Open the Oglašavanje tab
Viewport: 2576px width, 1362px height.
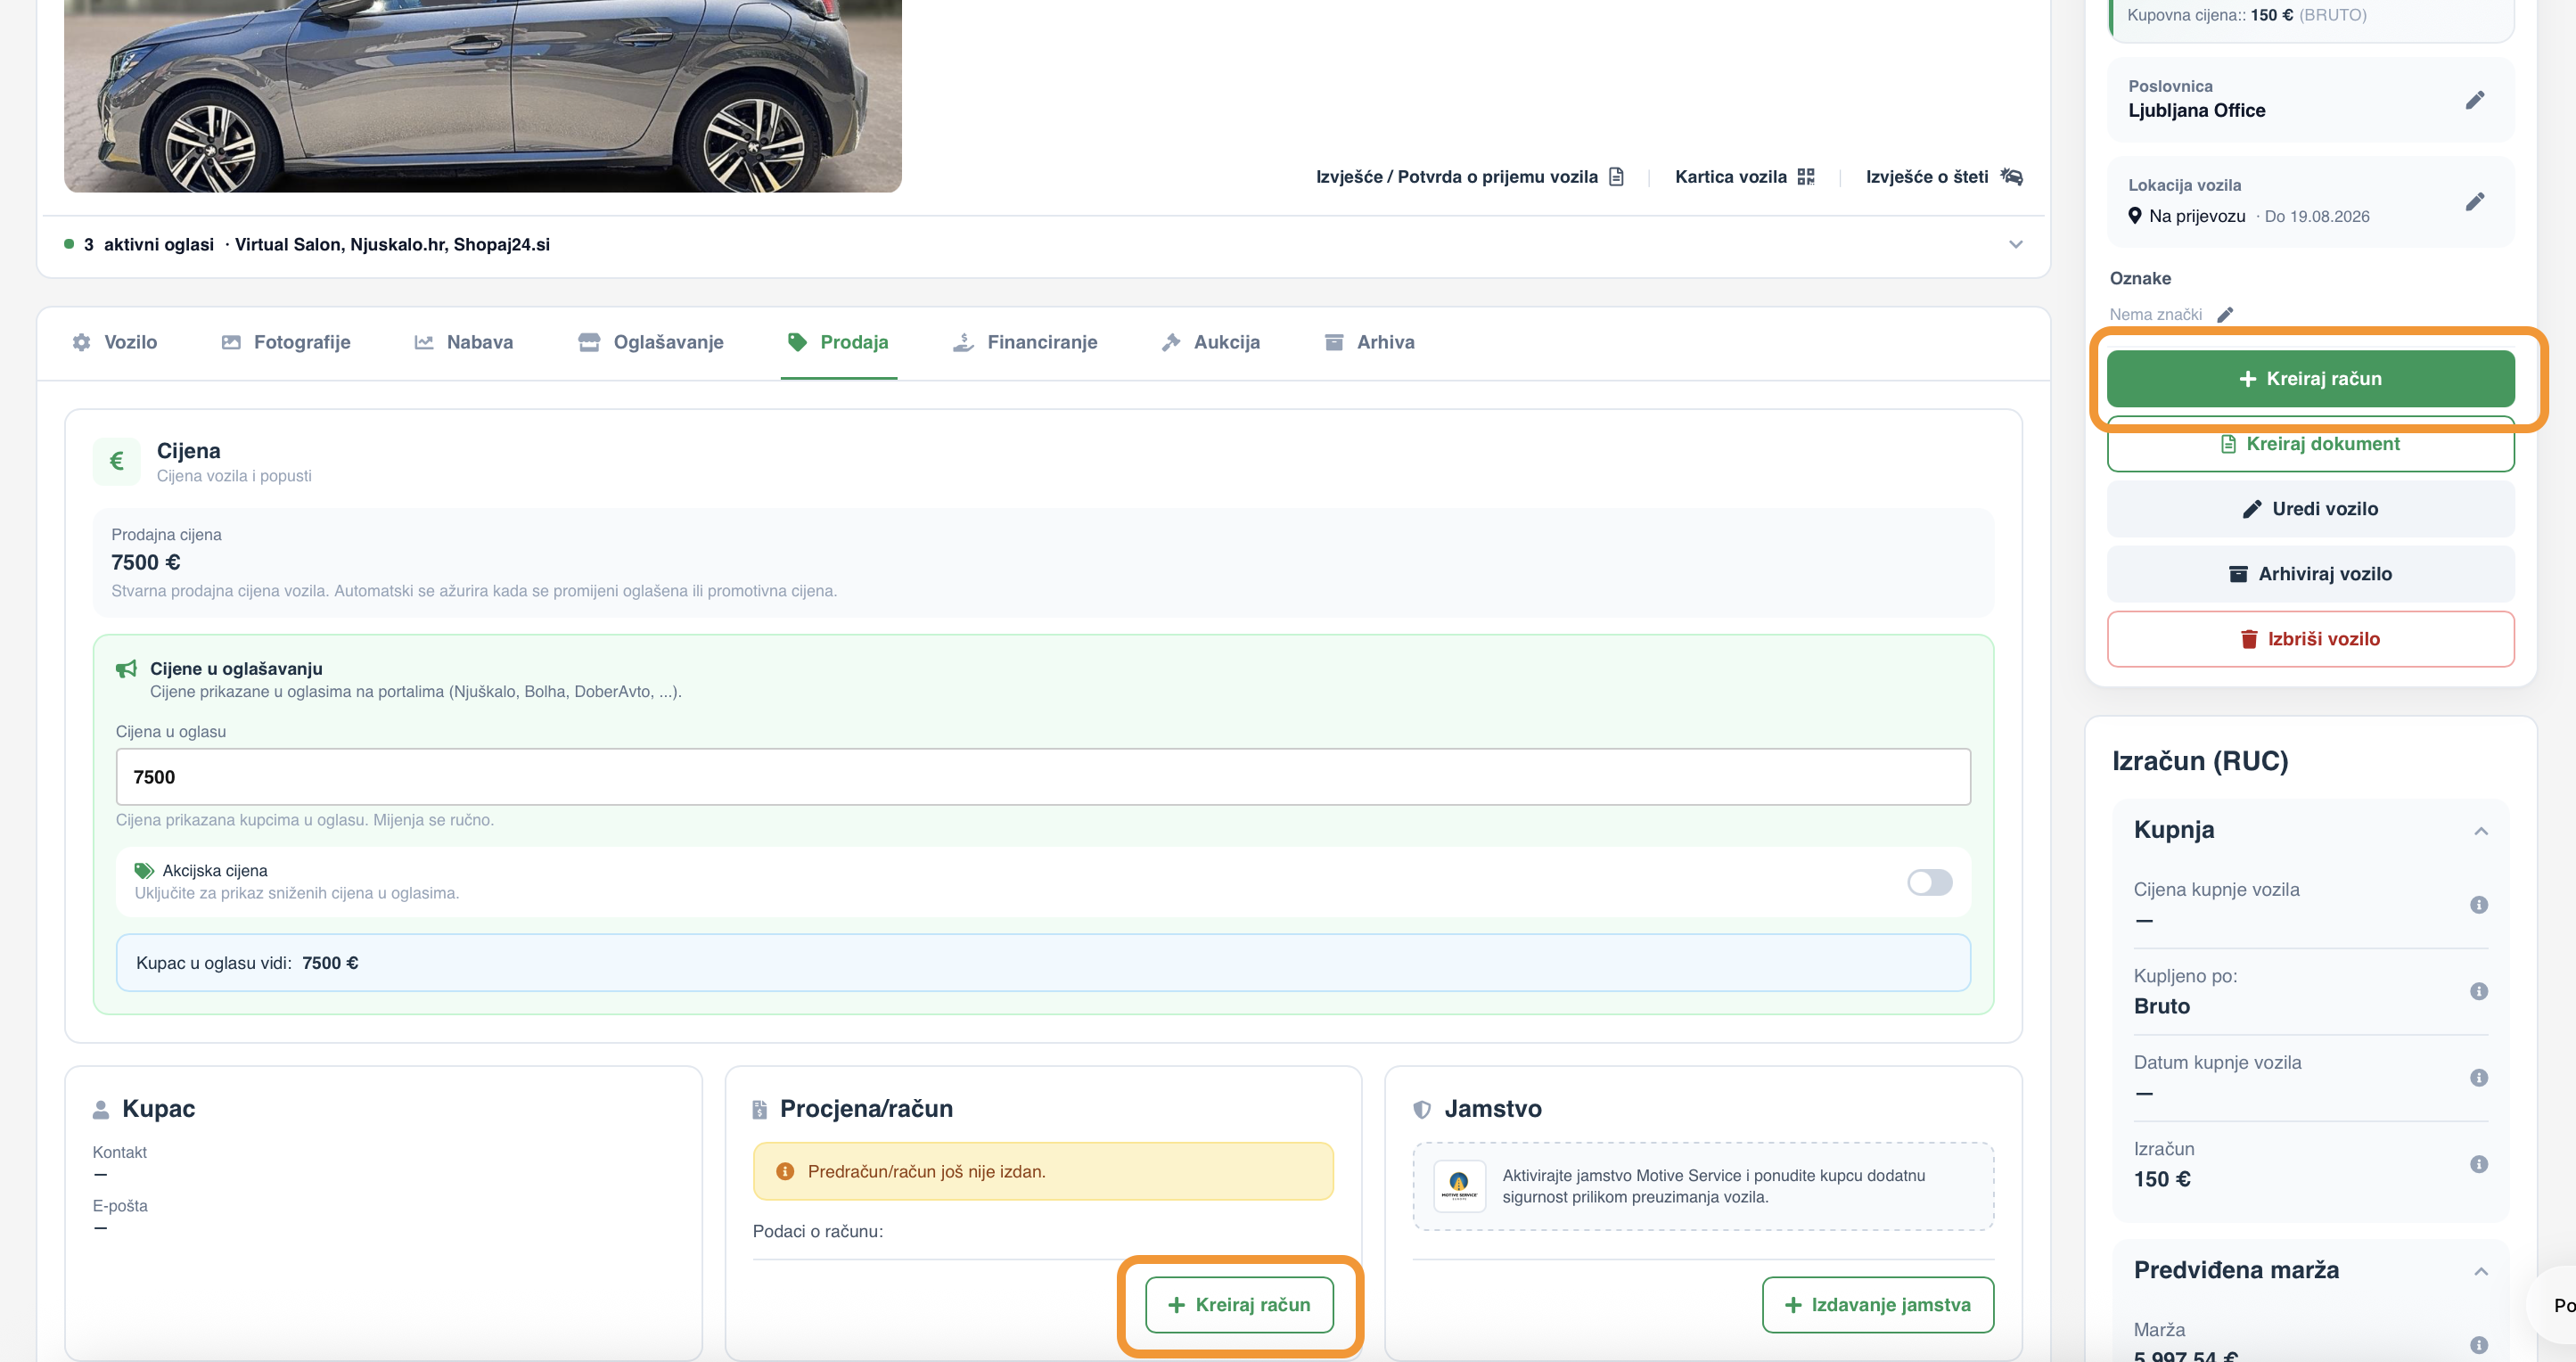click(x=651, y=342)
